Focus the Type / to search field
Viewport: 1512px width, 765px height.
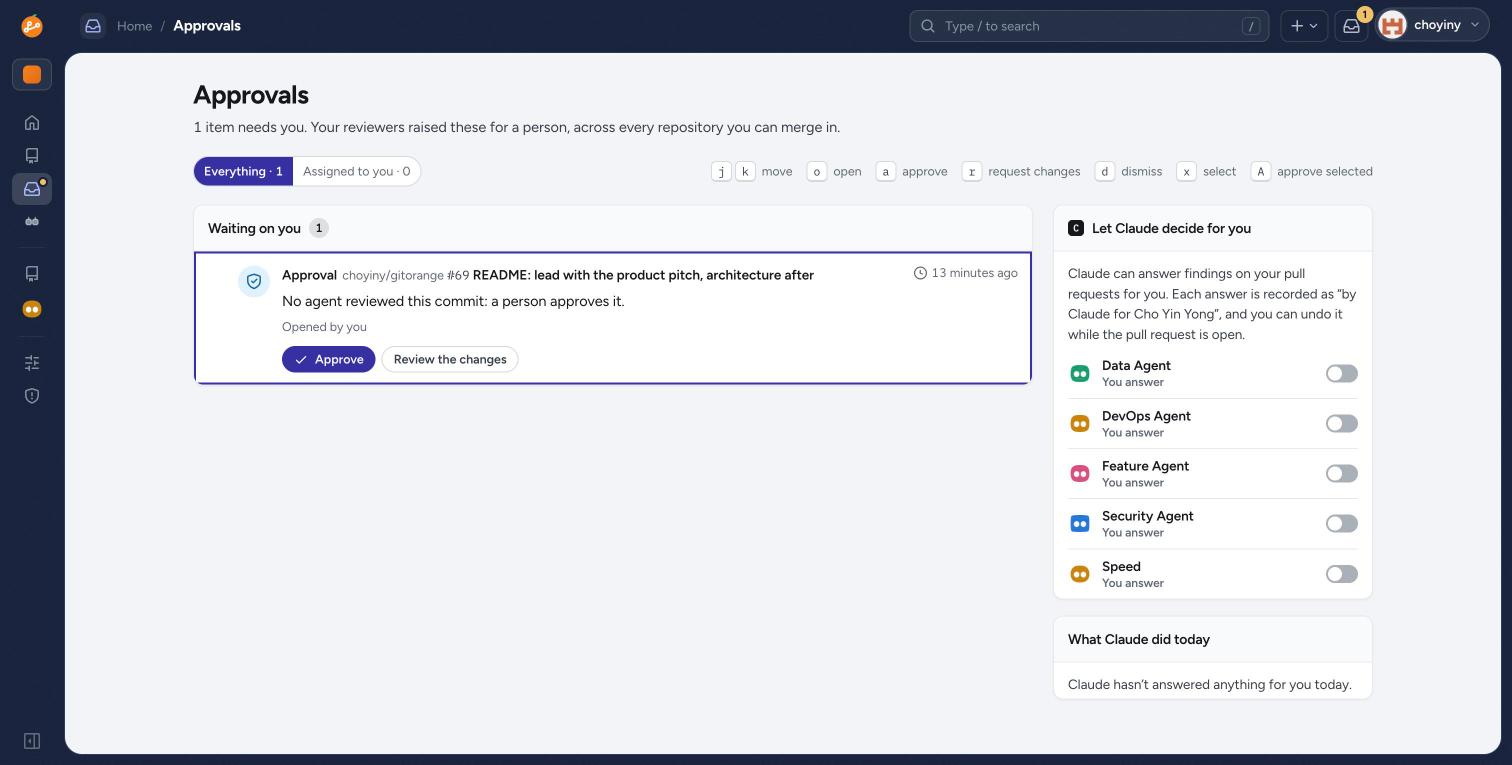click(x=1089, y=26)
